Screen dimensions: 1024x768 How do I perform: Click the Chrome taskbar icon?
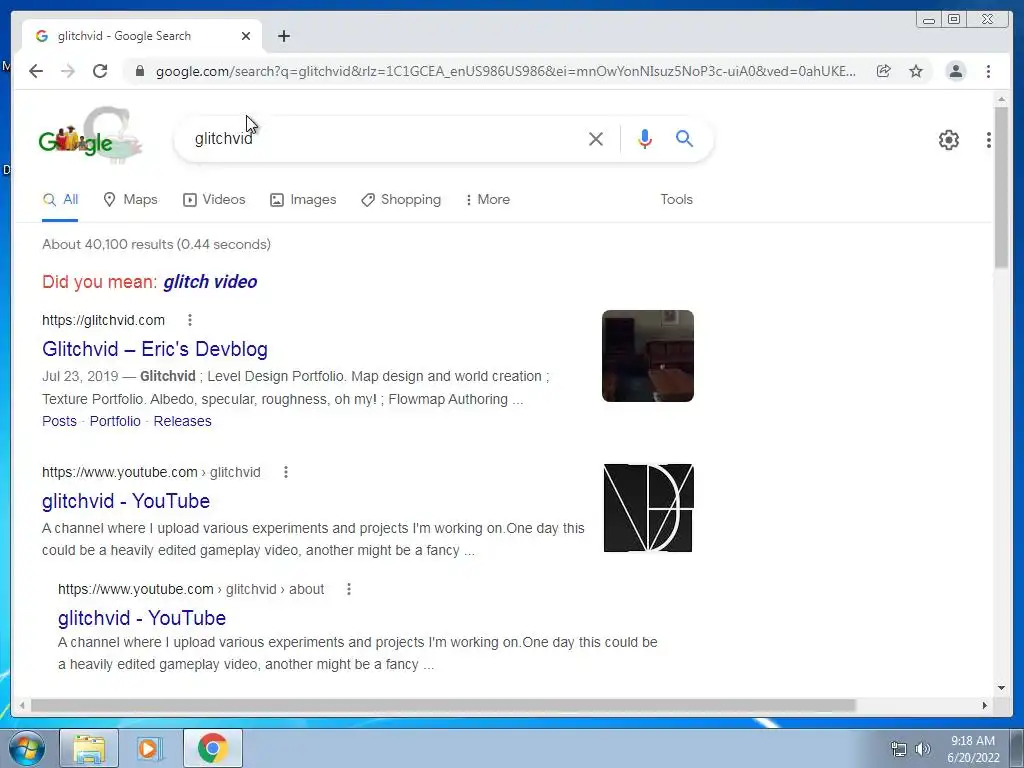click(x=212, y=748)
